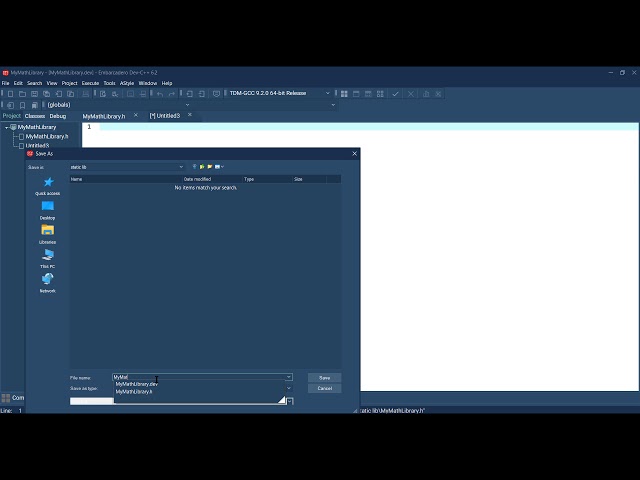The height and width of the screenshot is (480, 640).
Task: Go to Network in Save As sidebar
Action: (47, 283)
